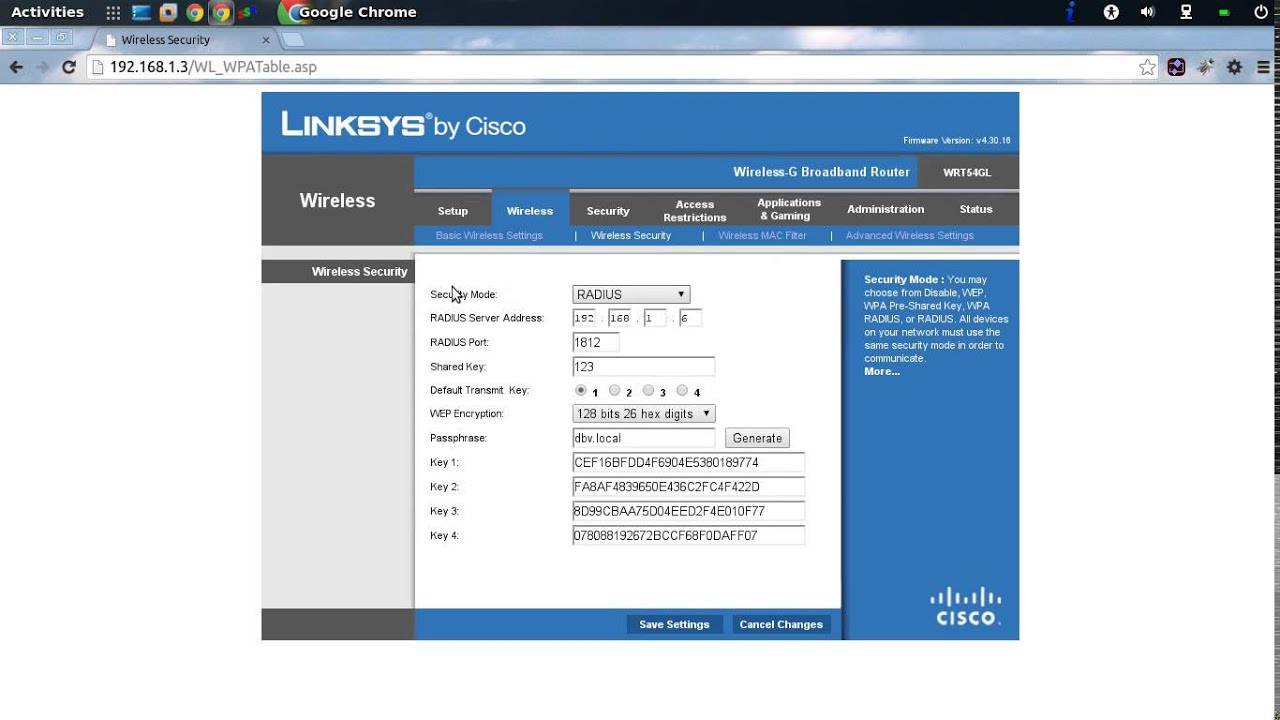Click the Passphrase field

pos(644,438)
